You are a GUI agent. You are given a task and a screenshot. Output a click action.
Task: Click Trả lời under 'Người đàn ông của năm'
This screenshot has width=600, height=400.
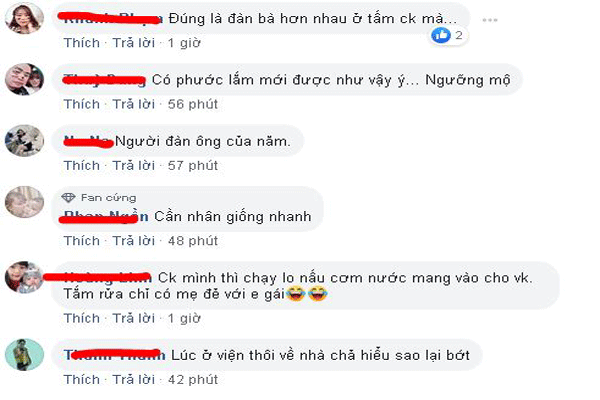pyautogui.click(x=134, y=165)
